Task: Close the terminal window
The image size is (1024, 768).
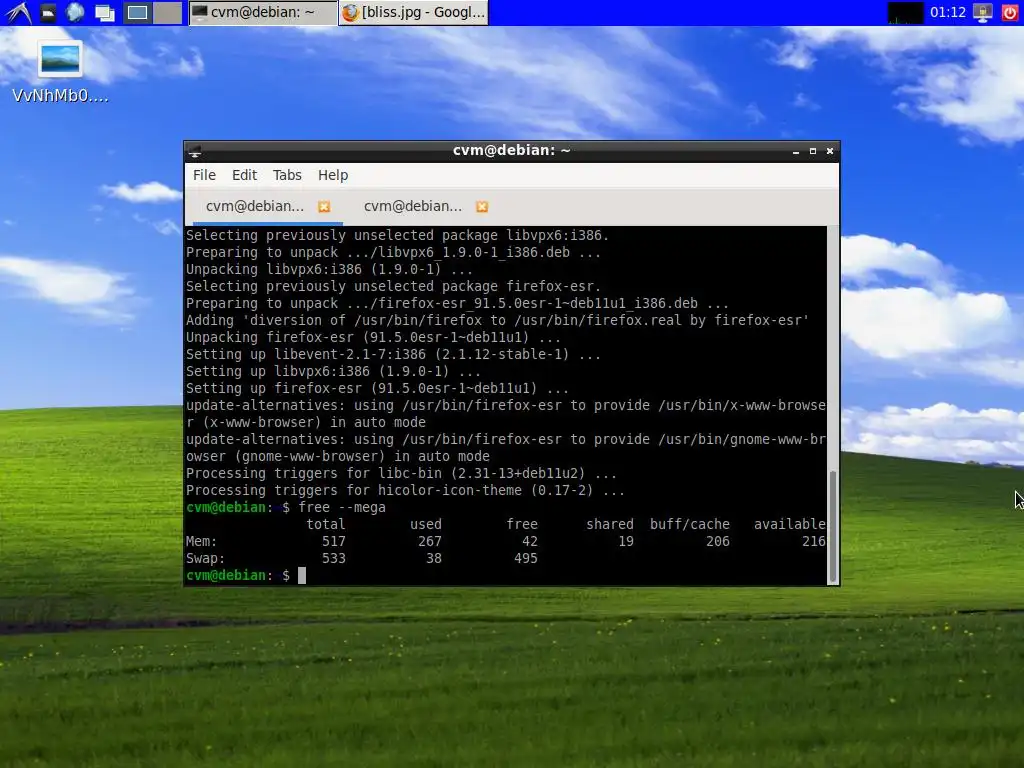Action: 830,152
